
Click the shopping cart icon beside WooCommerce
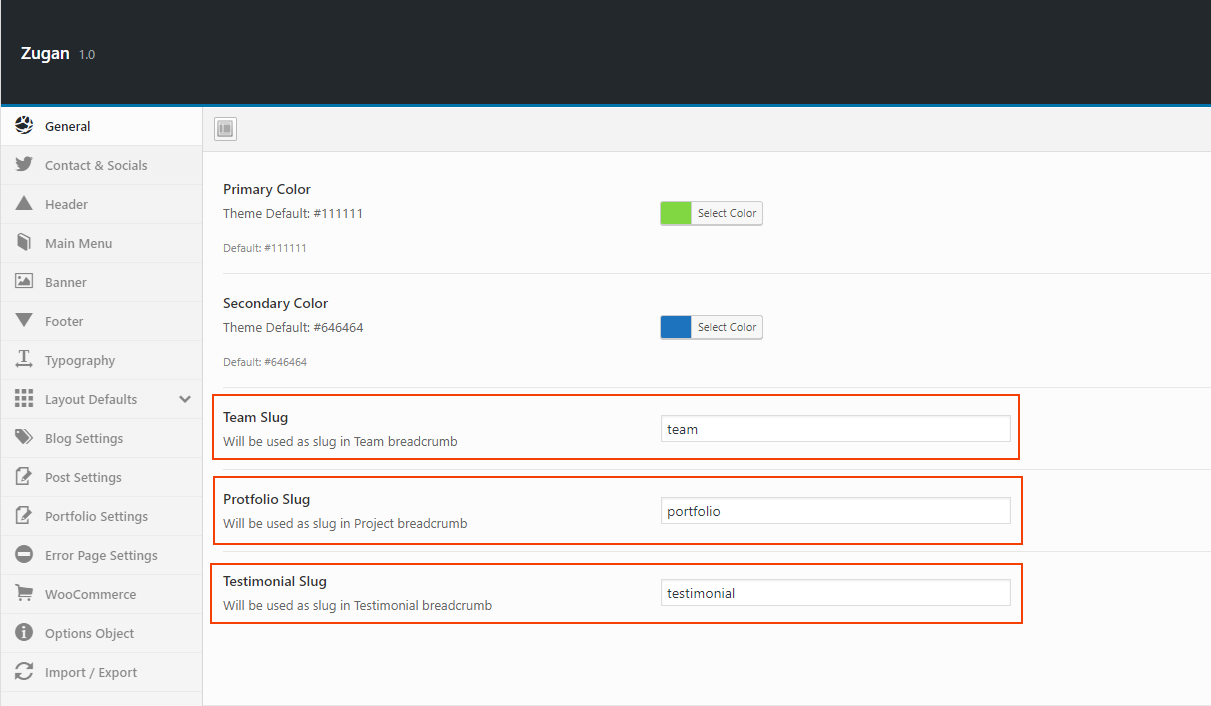[x=24, y=594]
